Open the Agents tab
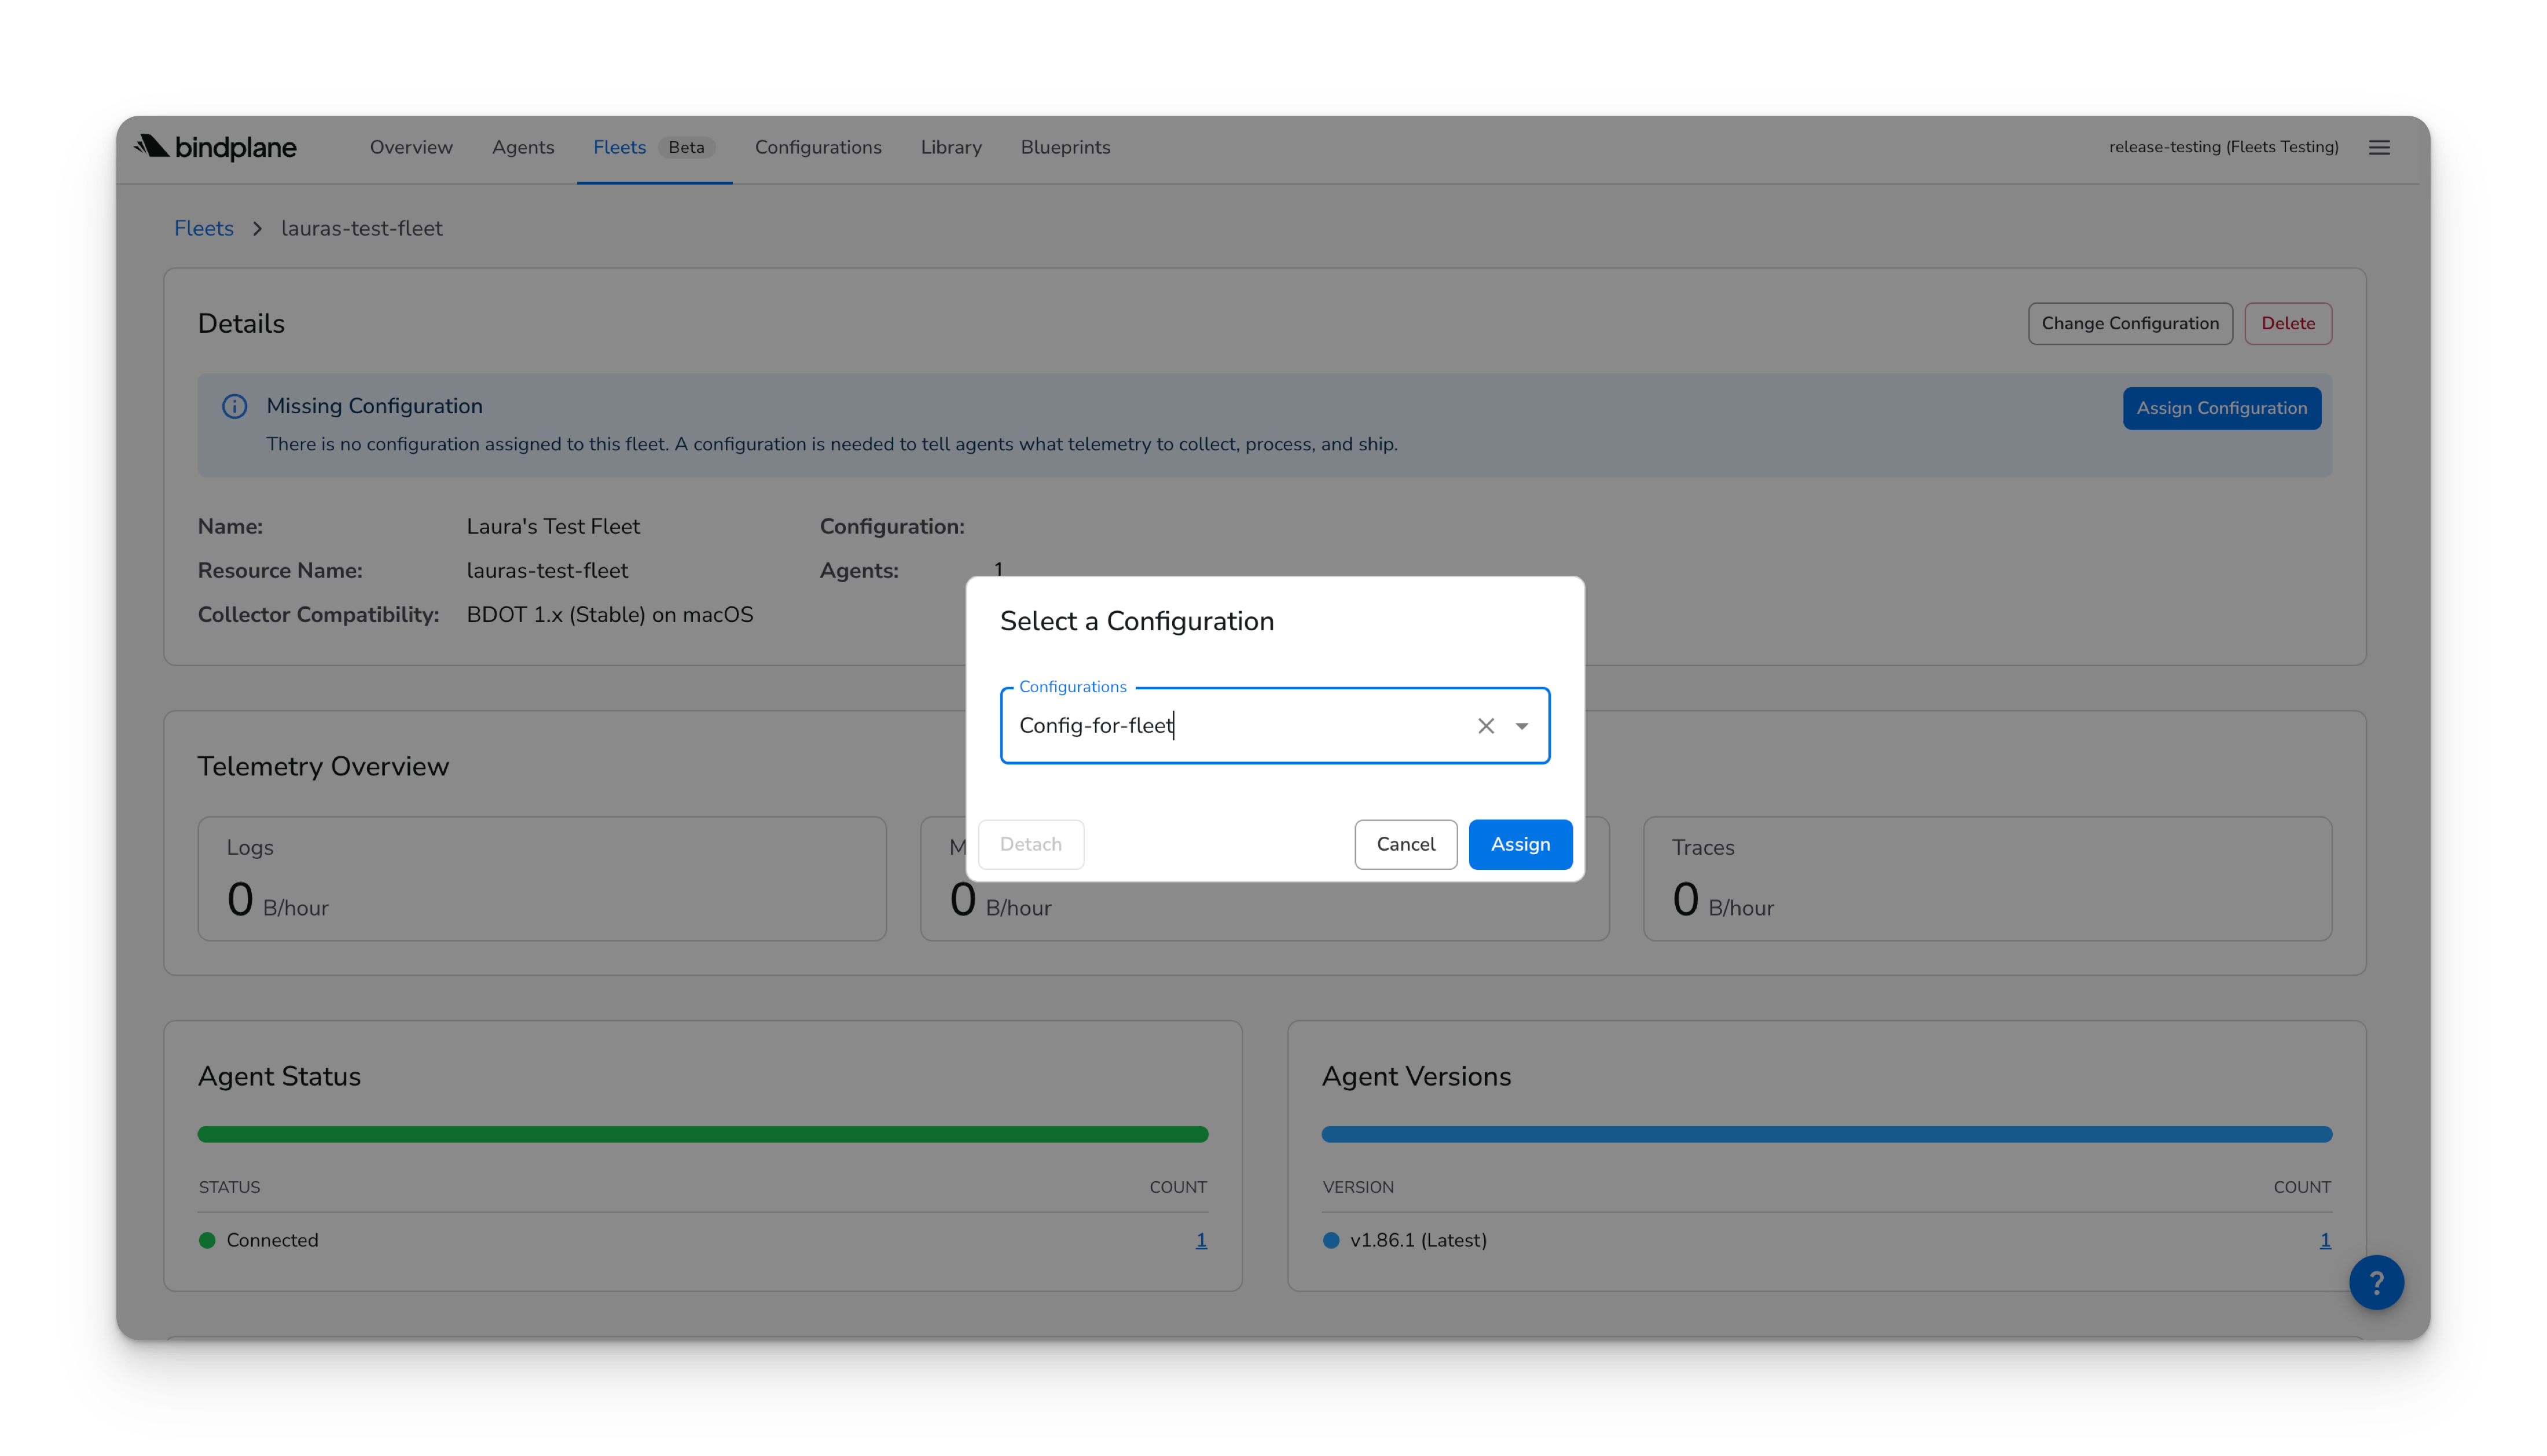This screenshot has height=1456, width=2547. click(522, 147)
